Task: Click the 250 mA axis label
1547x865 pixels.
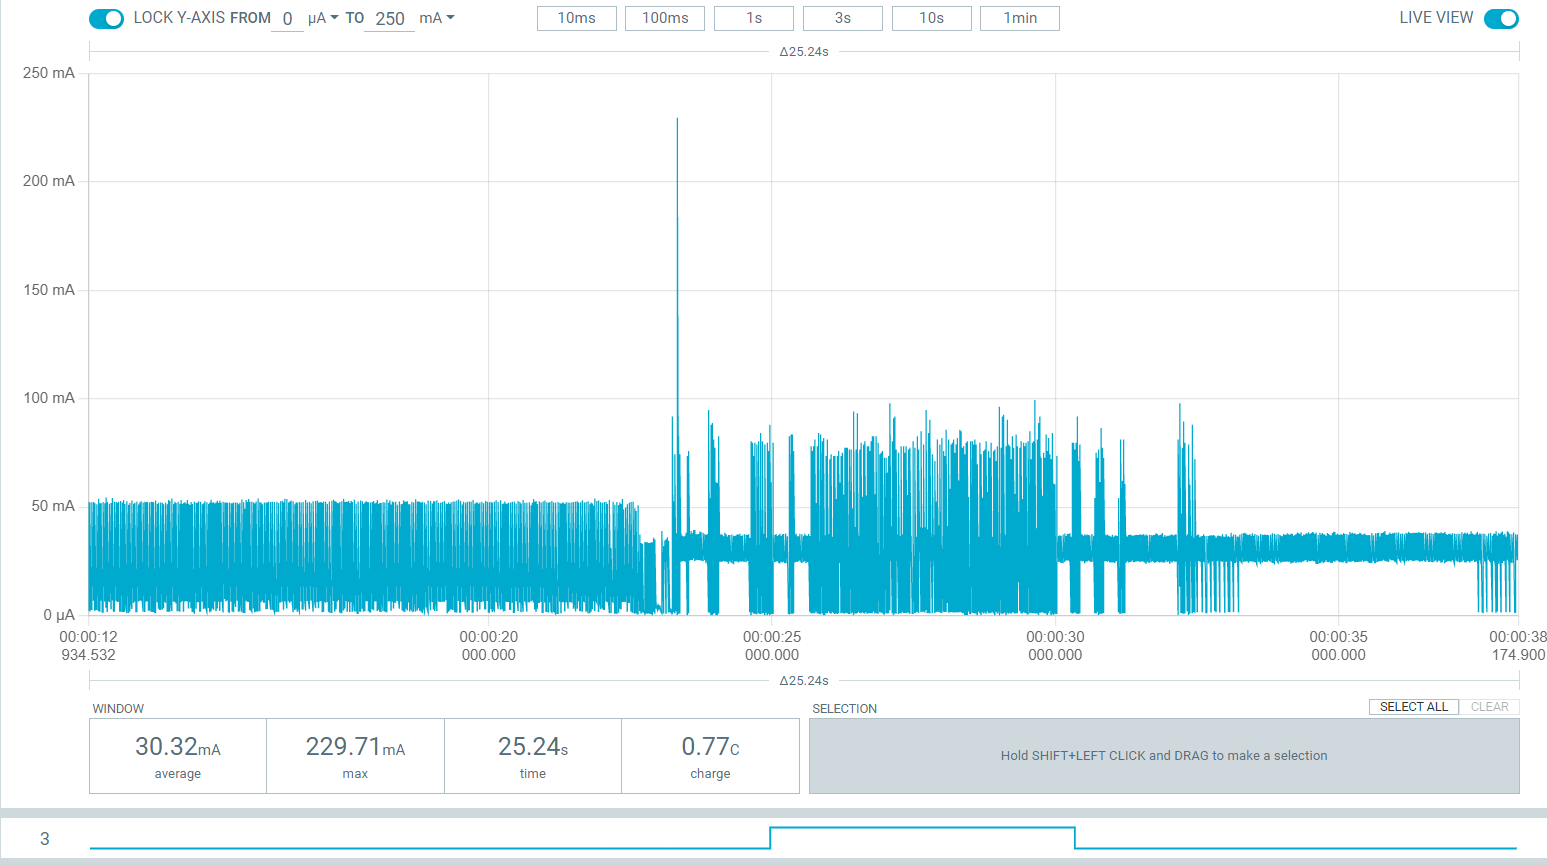Action: click(x=49, y=73)
